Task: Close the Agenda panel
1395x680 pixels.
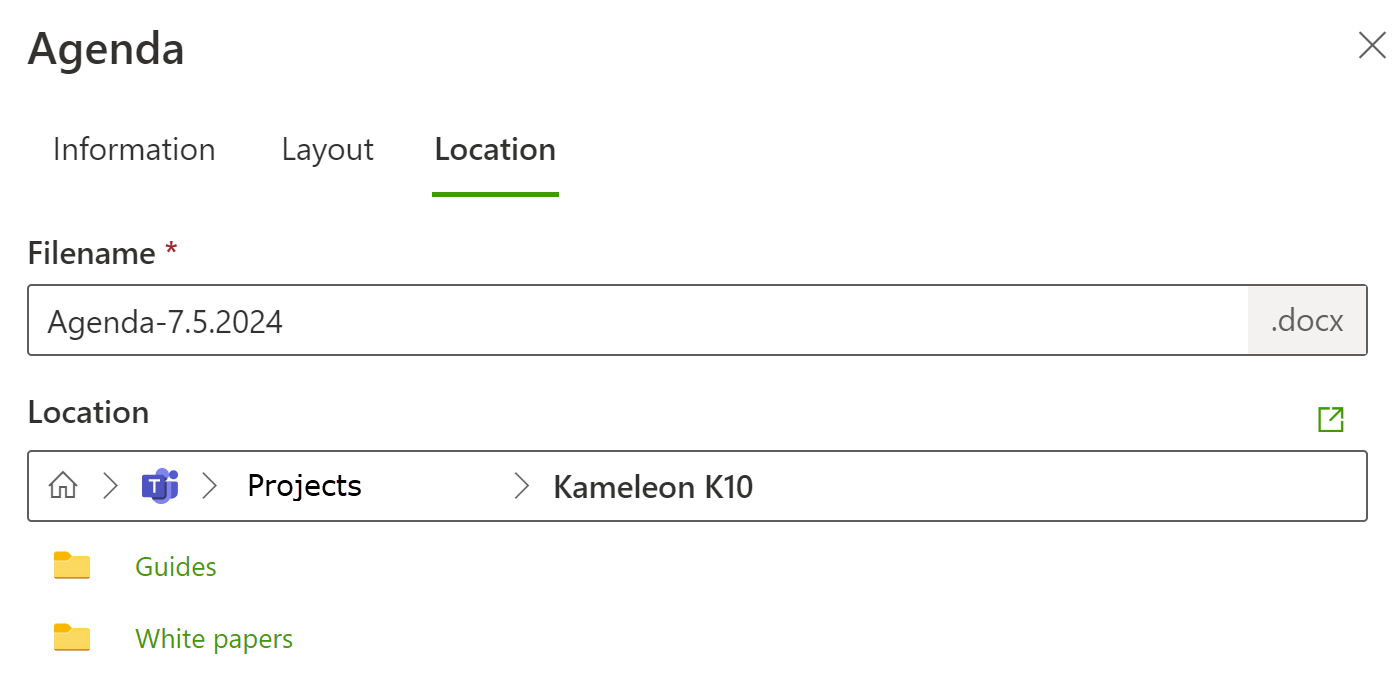Action: [x=1371, y=46]
